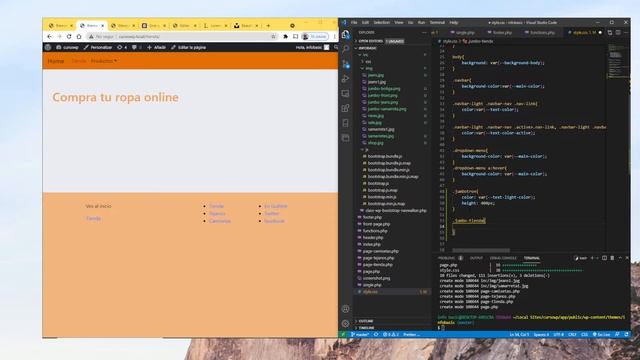The image size is (640, 360).
Task: Click the Camisetas link in the site footer
Action: tap(220, 221)
